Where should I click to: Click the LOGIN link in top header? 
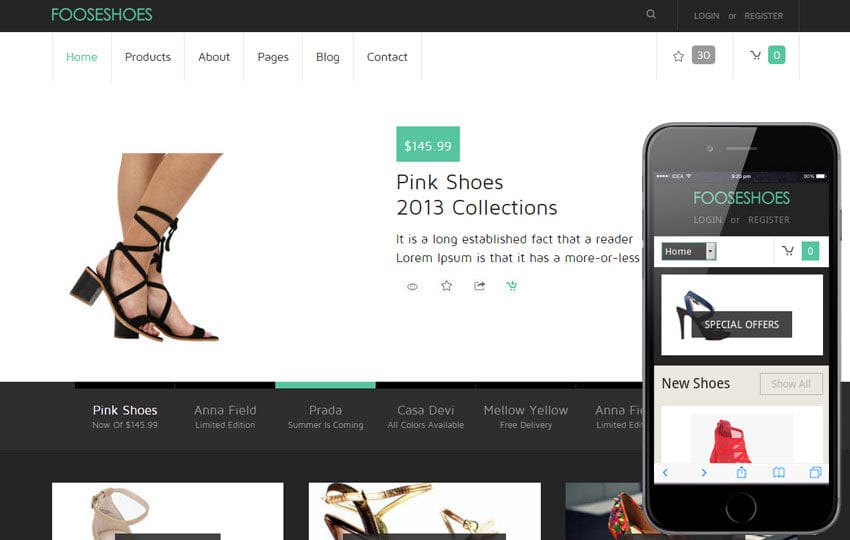click(x=706, y=16)
